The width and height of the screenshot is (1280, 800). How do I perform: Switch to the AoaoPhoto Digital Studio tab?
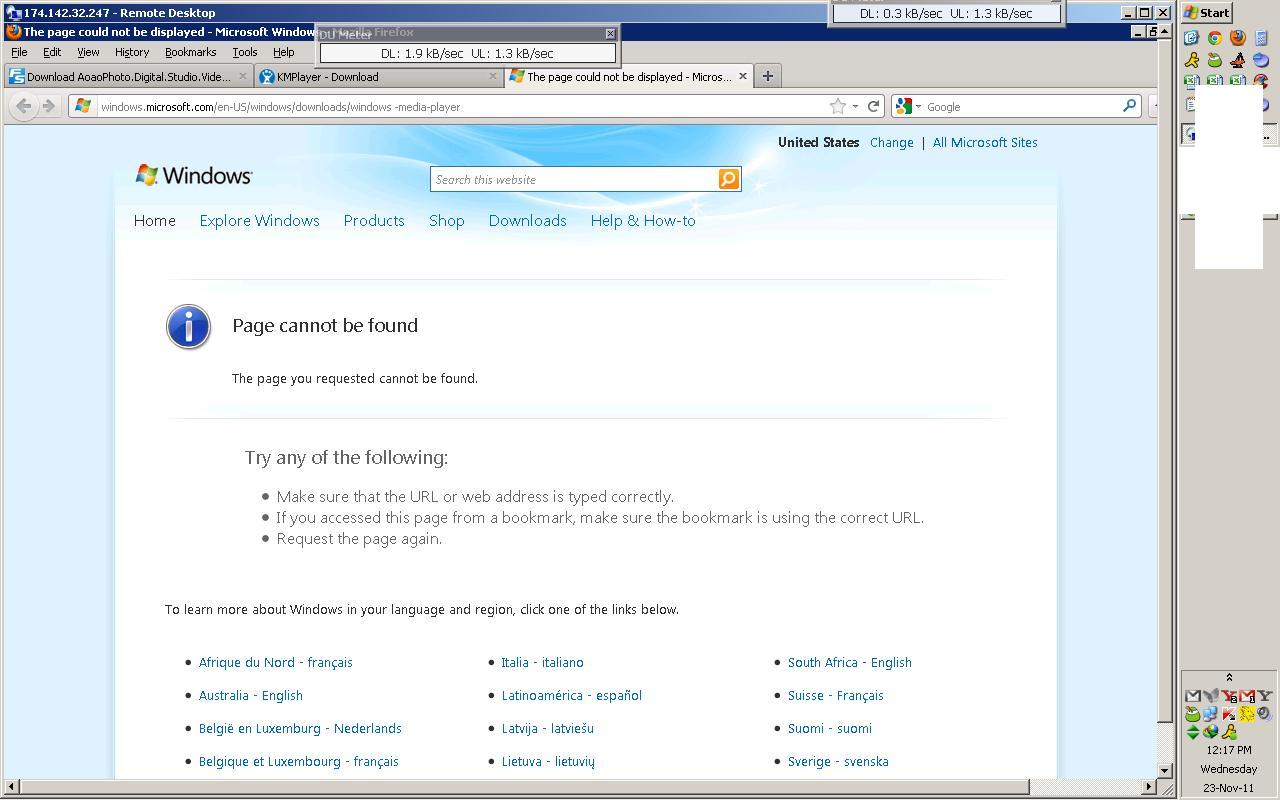129,76
